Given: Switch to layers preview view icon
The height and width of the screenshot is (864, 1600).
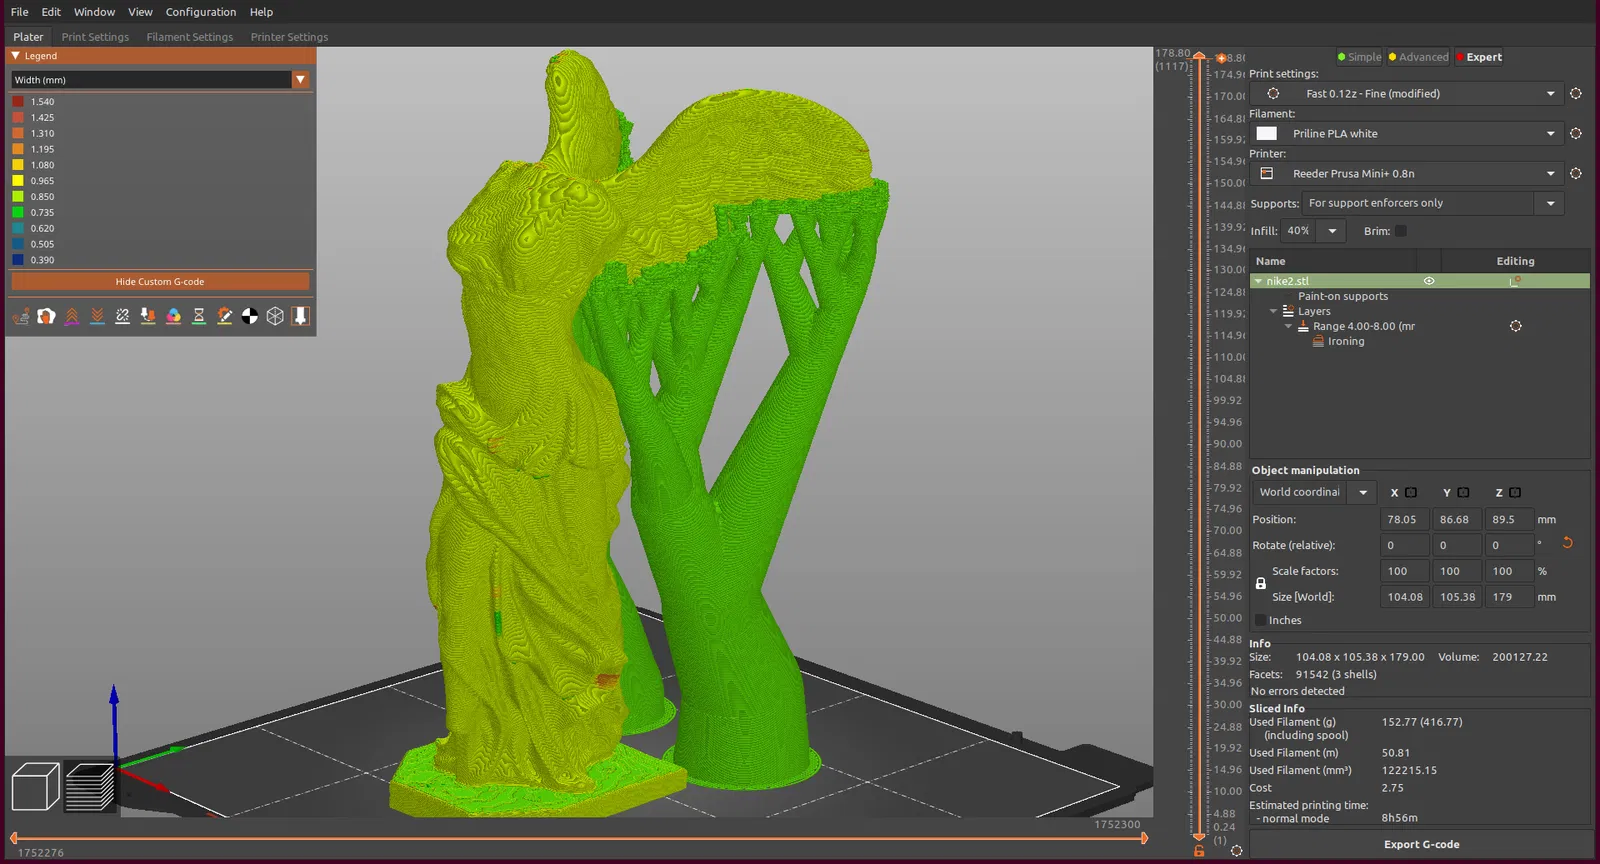Looking at the screenshot, I should click(x=90, y=786).
